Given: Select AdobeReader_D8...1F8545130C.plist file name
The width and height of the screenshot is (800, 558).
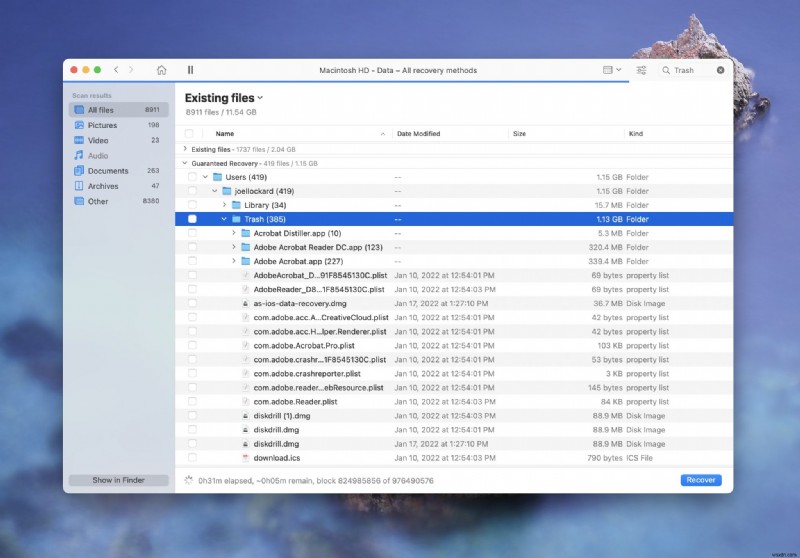Looking at the screenshot, I should point(319,289).
